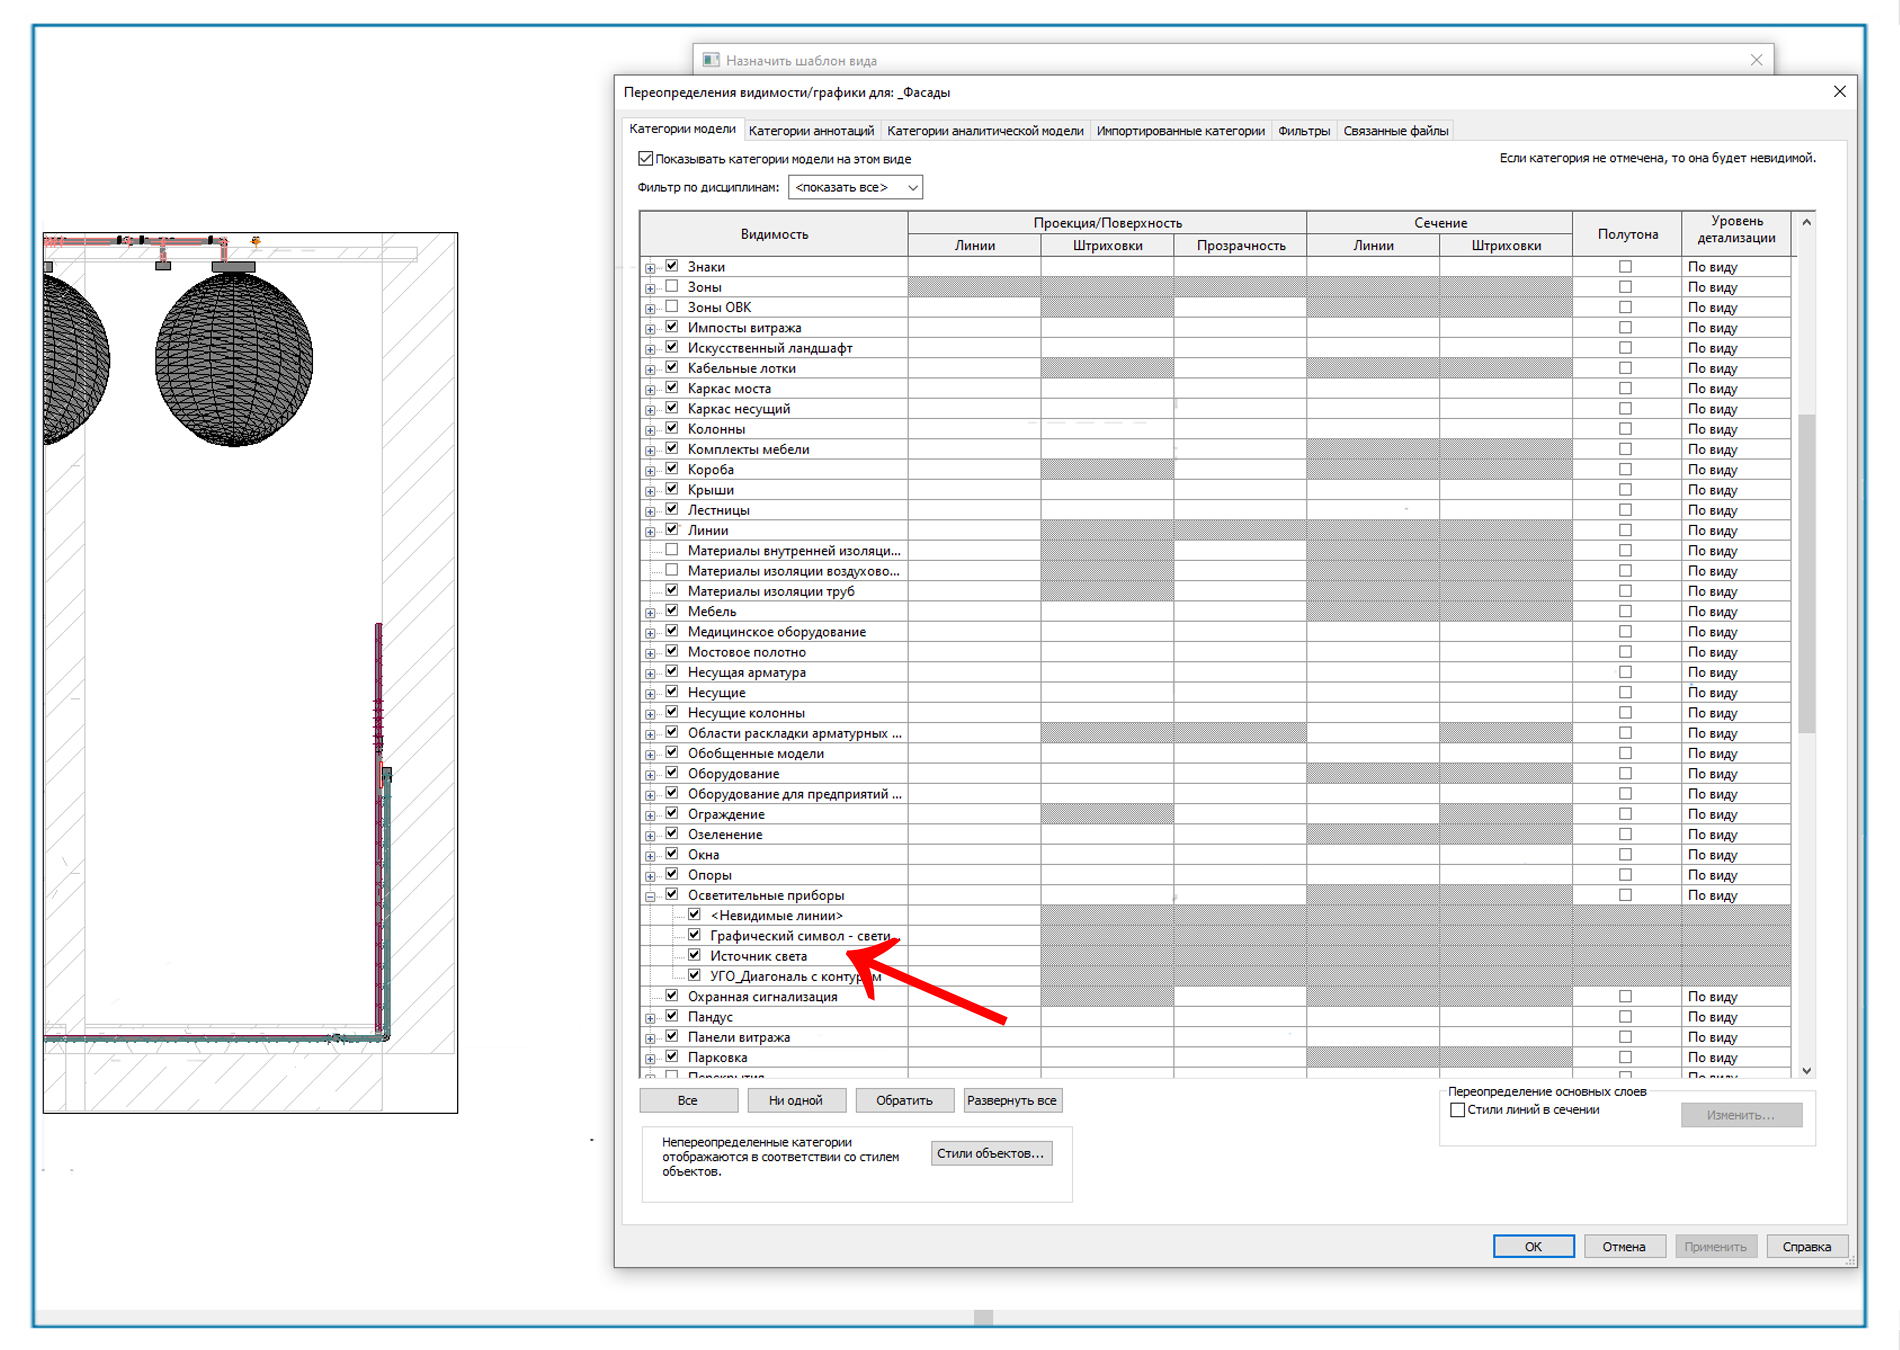Click the Отмена button
The height and width of the screenshot is (1350, 1900).
coord(1624,1246)
